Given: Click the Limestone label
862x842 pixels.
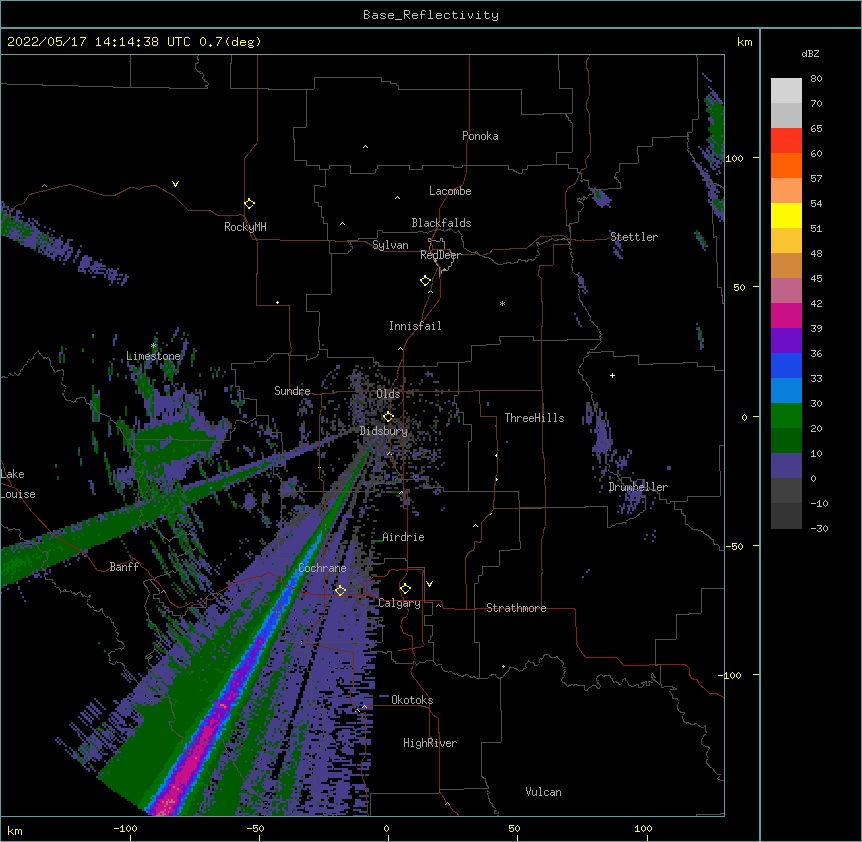Looking at the screenshot, I should coord(153,356).
